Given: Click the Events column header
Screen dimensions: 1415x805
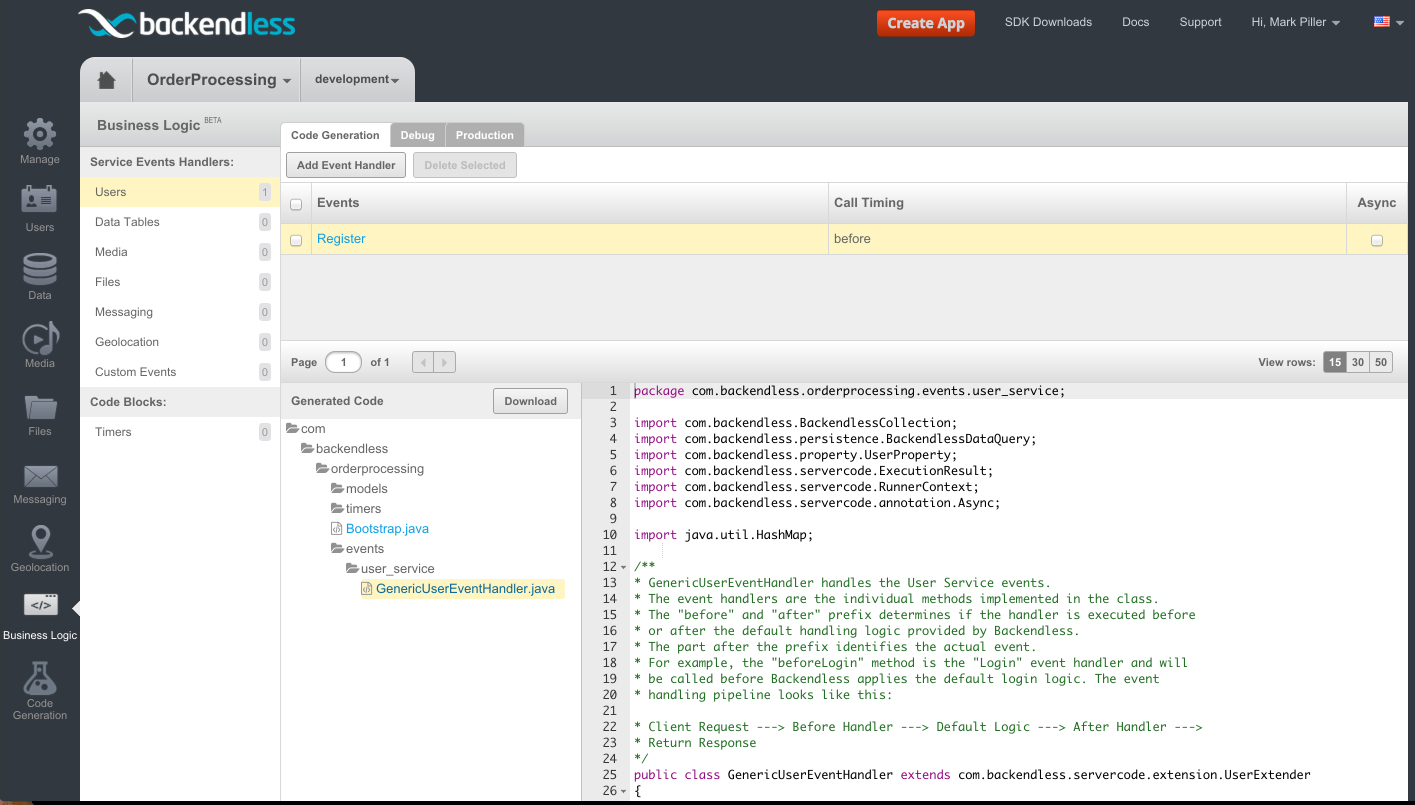Looking at the screenshot, I should pyautogui.click(x=570, y=203).
